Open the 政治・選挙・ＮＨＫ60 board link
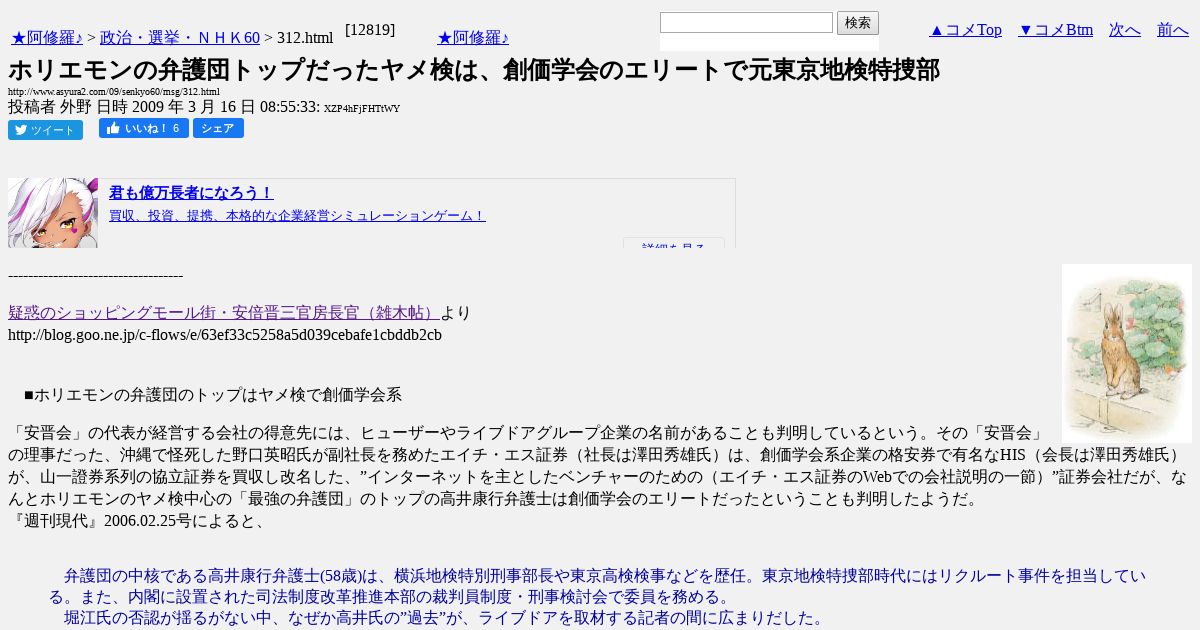 pos(180,38)
